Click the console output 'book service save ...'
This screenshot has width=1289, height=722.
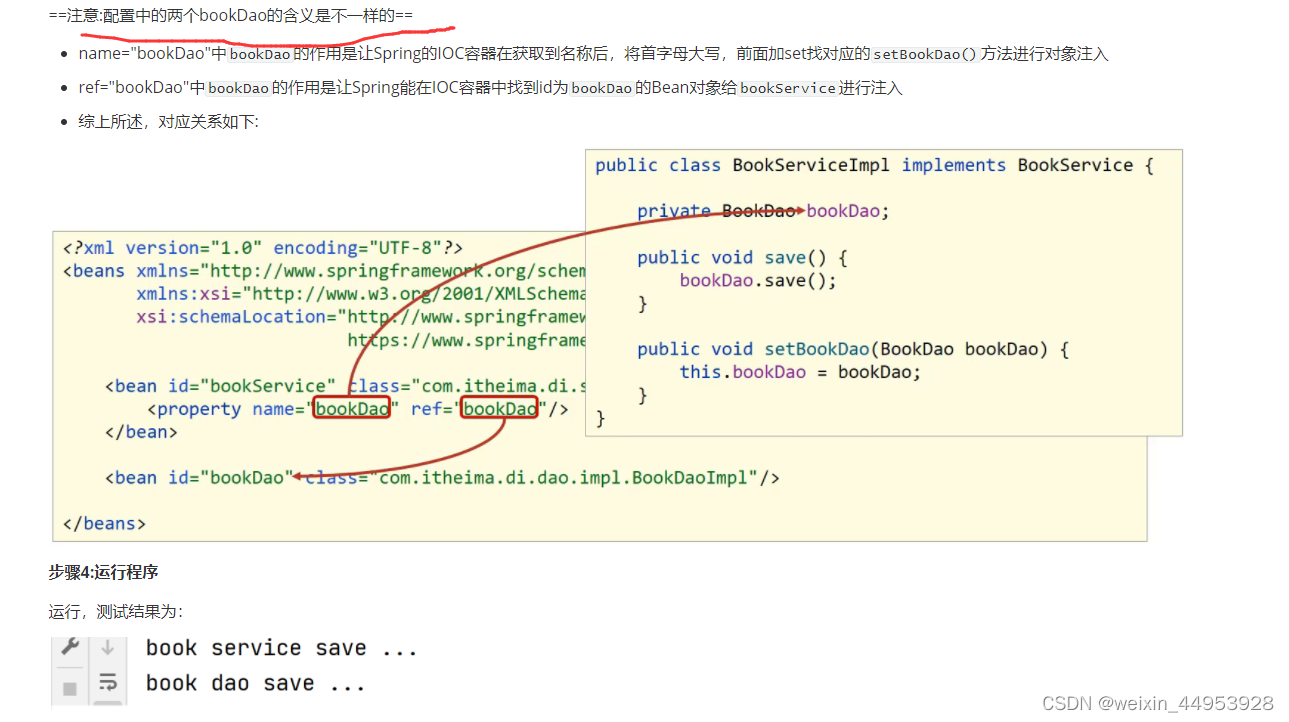(281, 648)
